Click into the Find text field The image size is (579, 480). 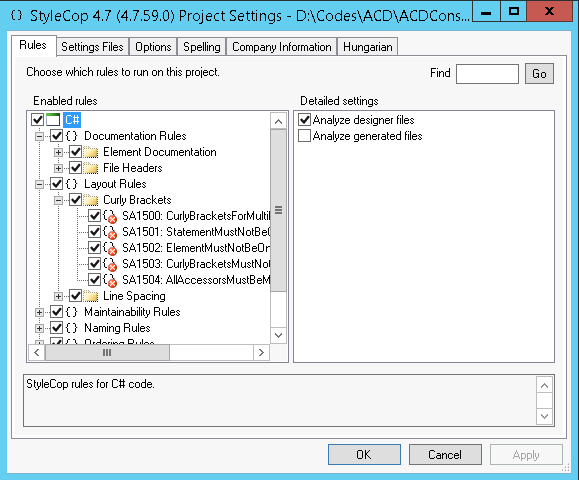[487, 74]
